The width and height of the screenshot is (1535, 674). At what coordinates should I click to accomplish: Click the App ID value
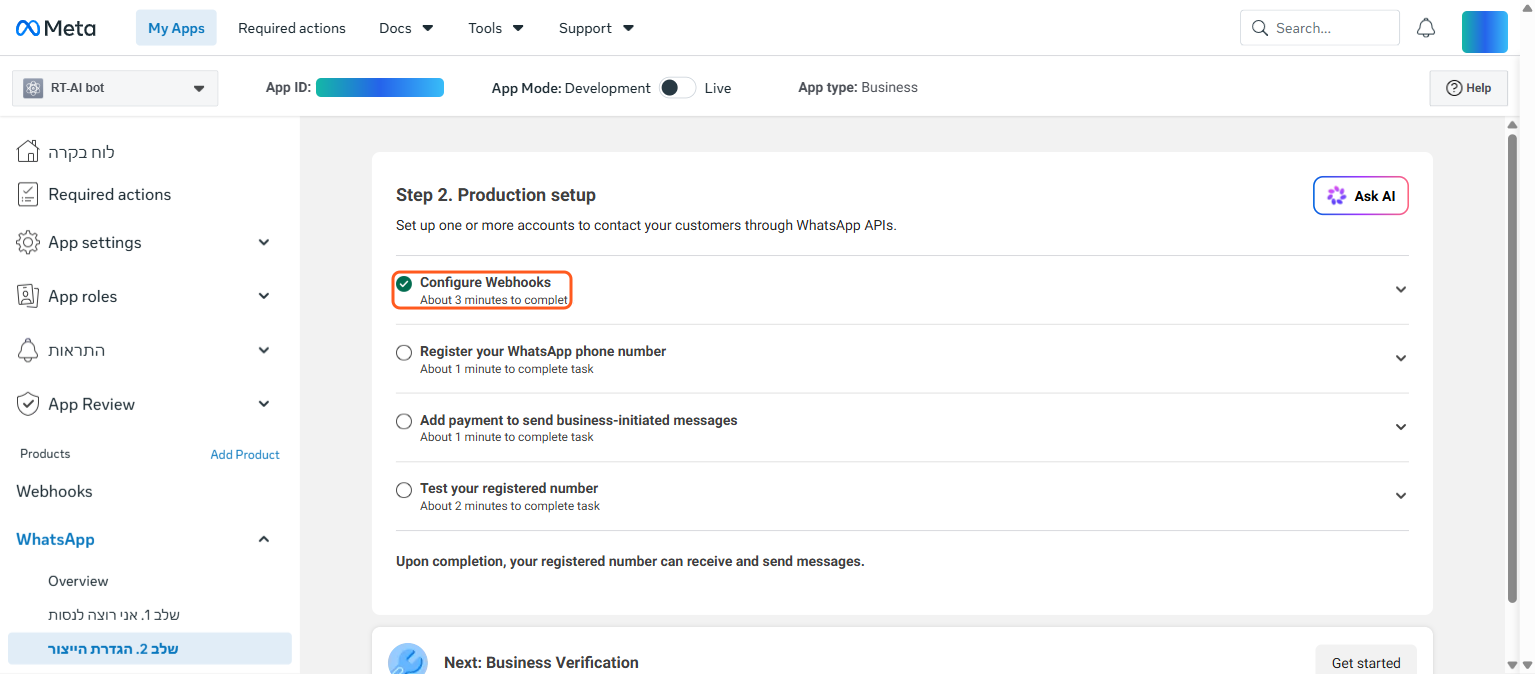380,88
